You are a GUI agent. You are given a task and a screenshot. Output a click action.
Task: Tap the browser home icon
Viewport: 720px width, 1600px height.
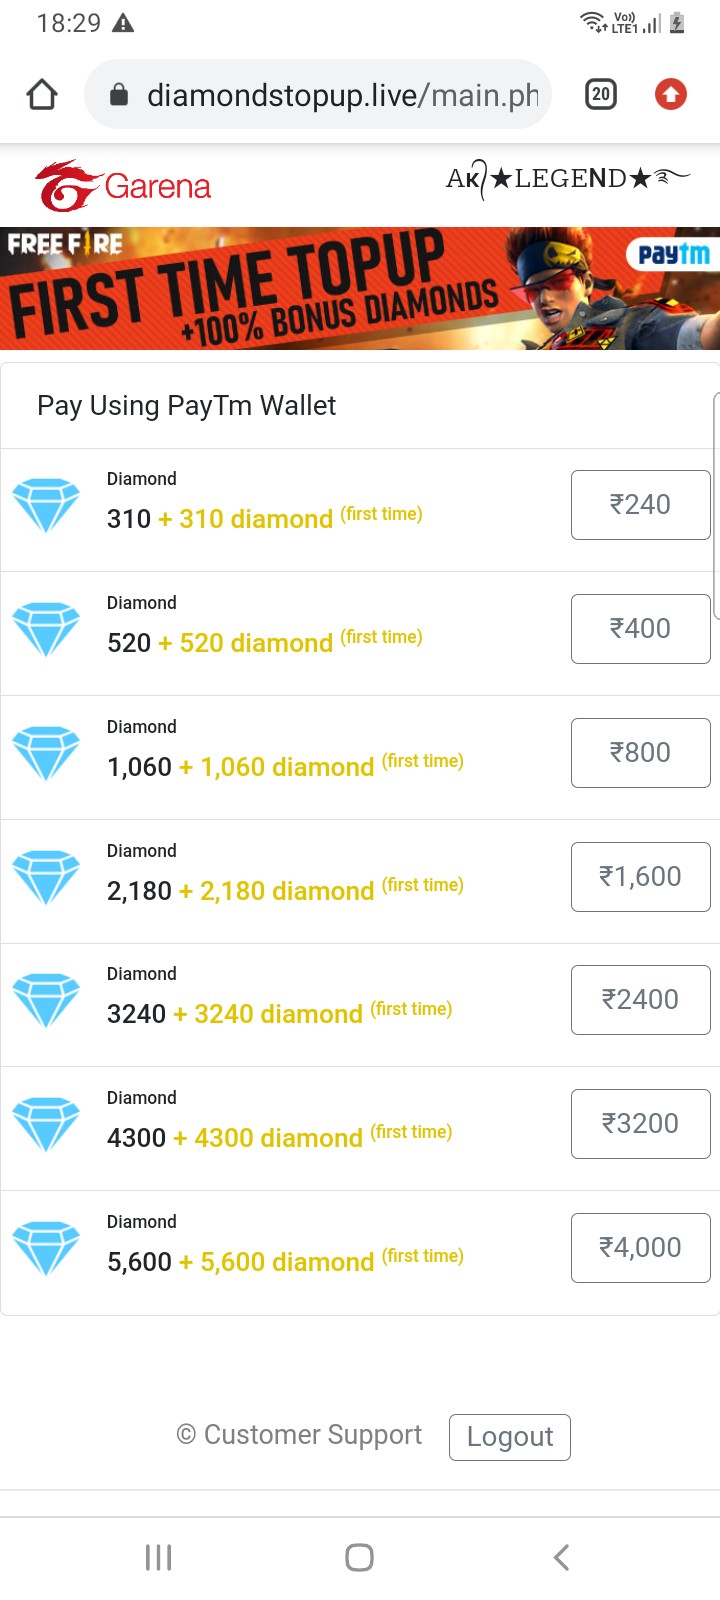[42, 95]
